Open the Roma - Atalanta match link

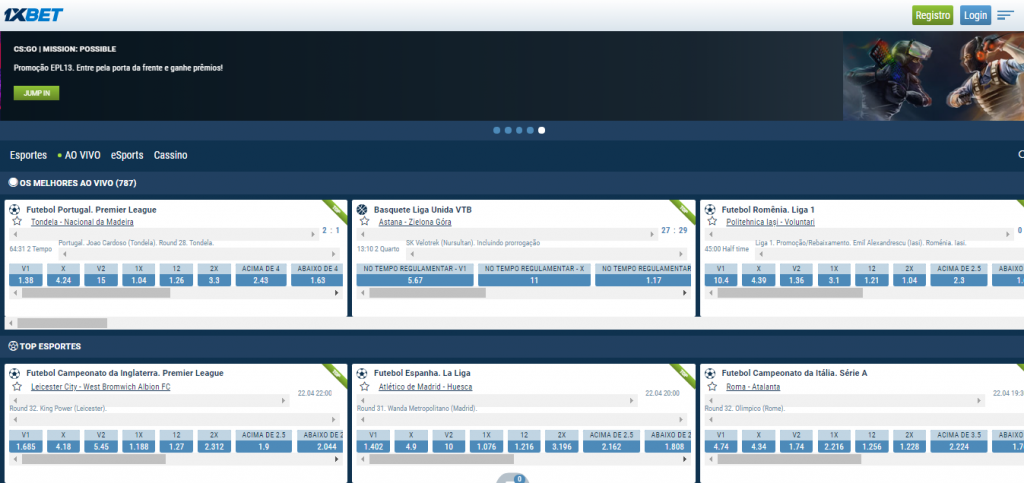[x=753, y=386]
